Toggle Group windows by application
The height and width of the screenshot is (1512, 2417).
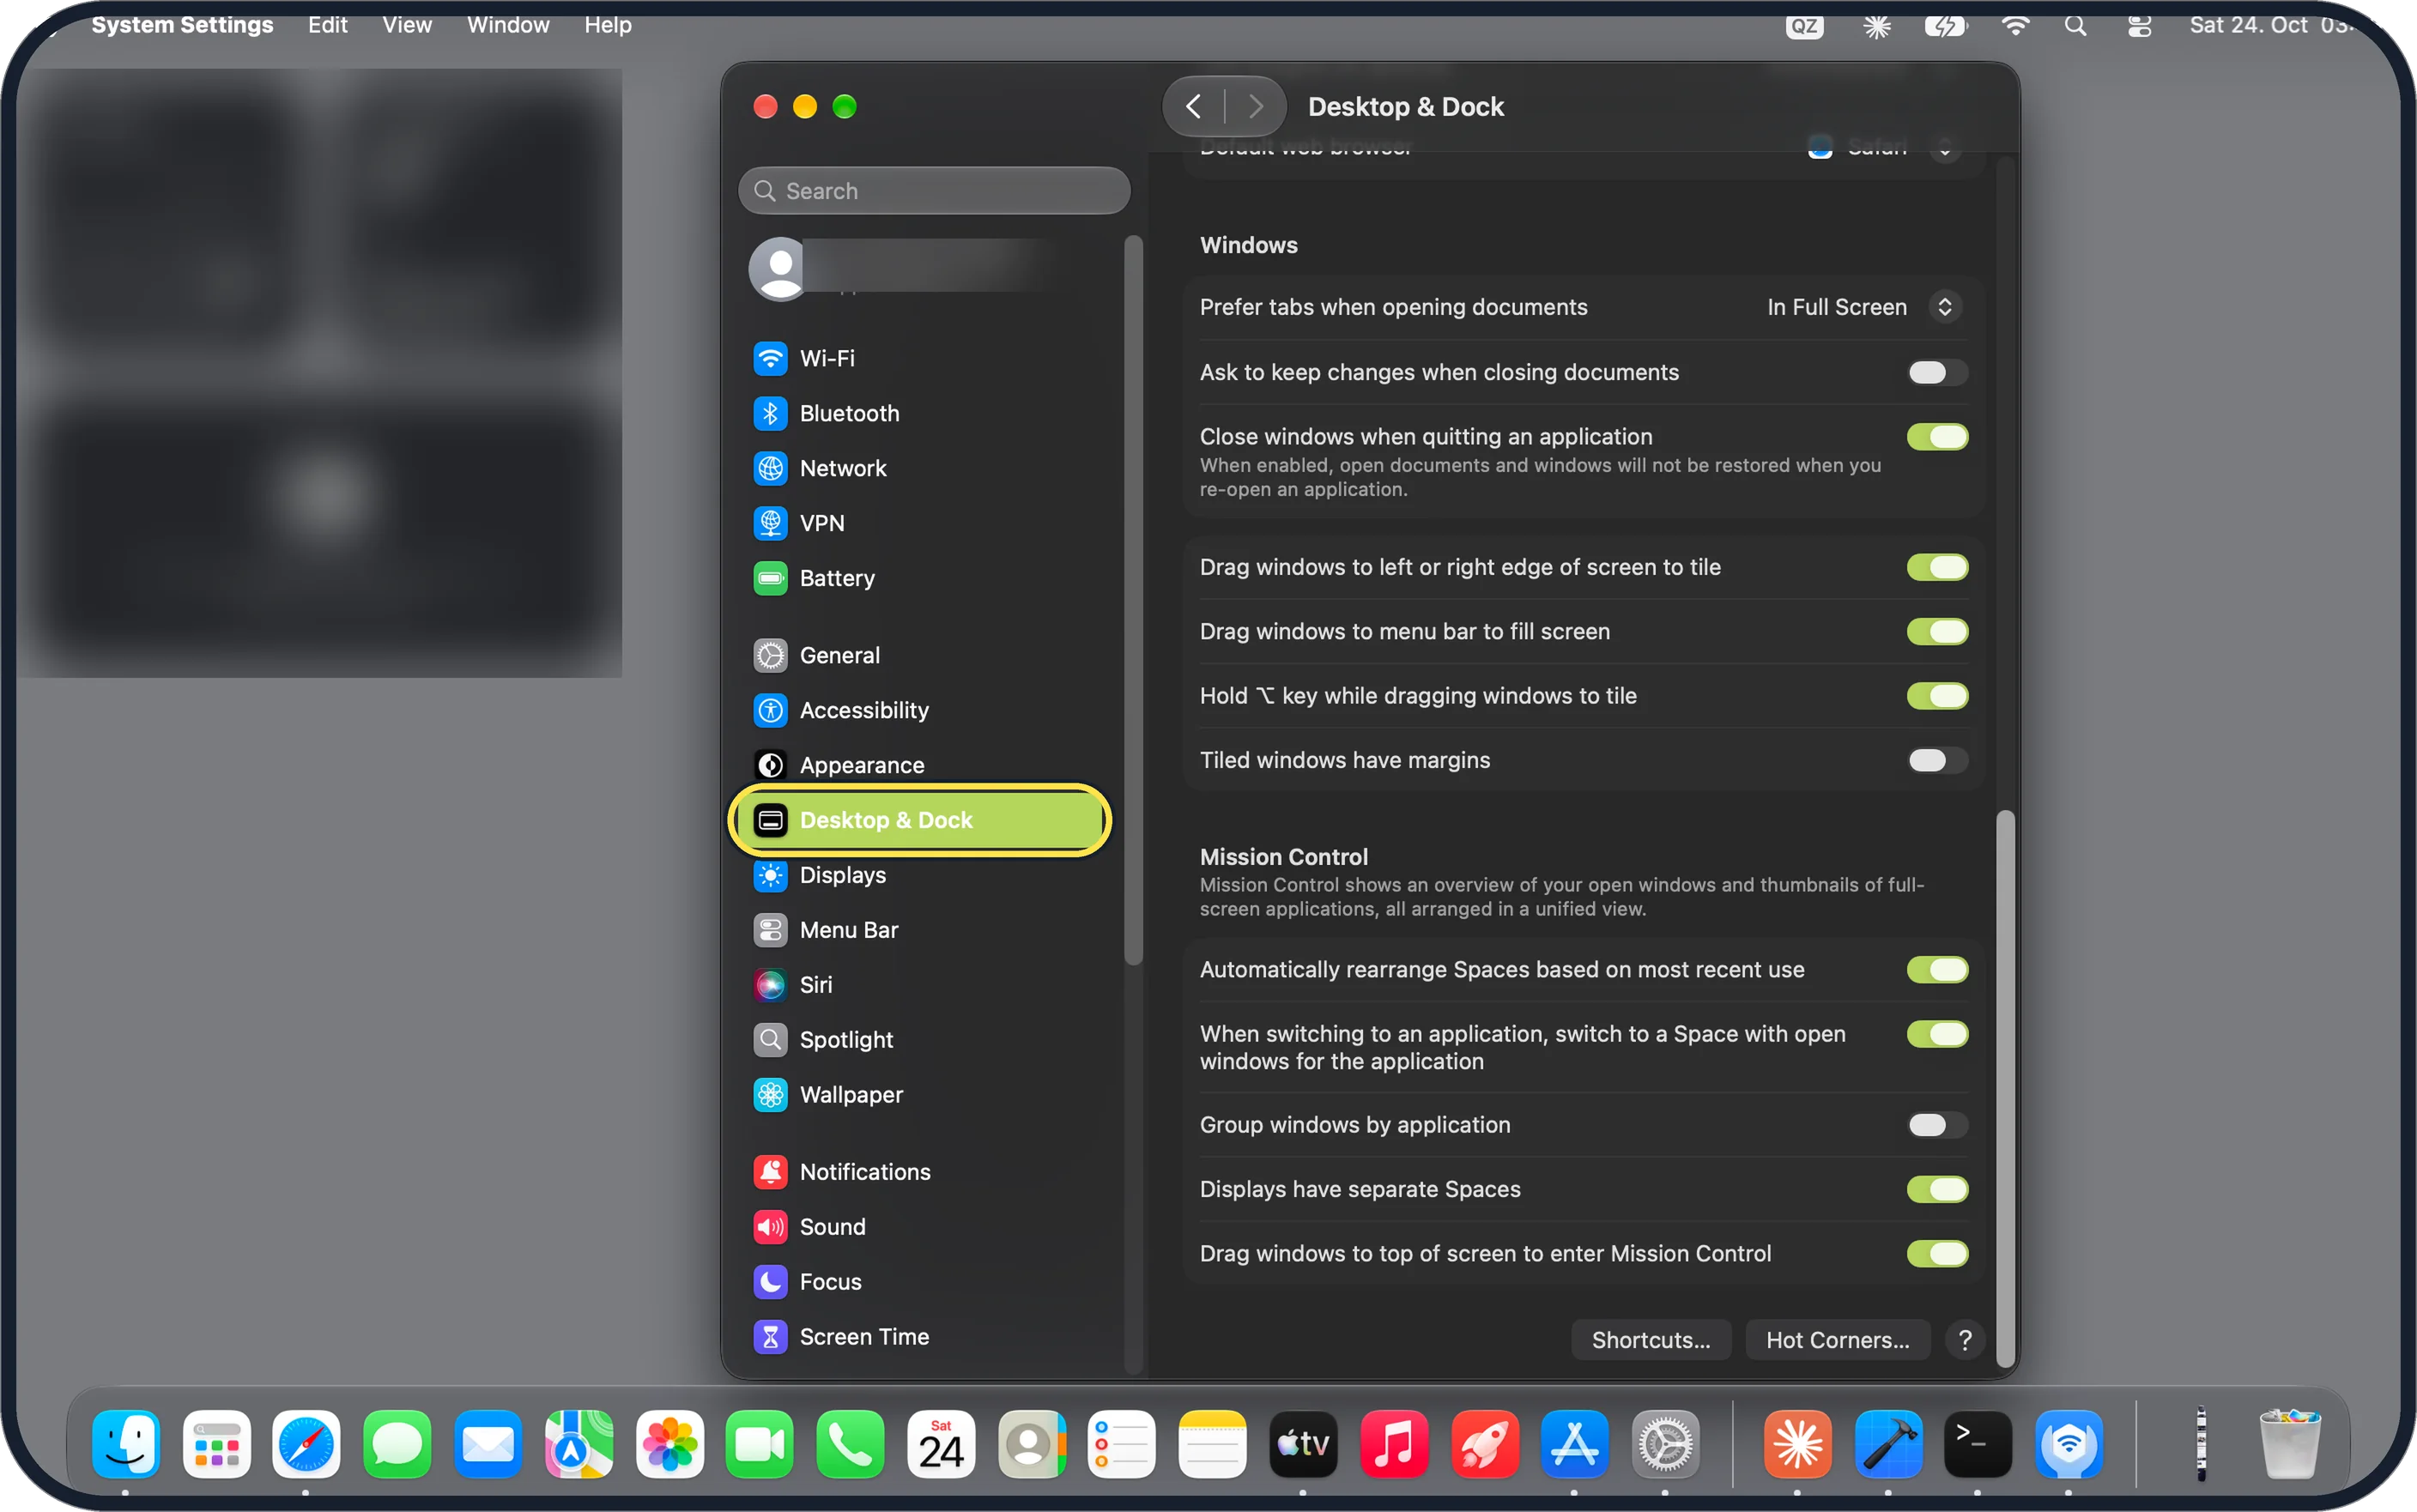1937,1125
